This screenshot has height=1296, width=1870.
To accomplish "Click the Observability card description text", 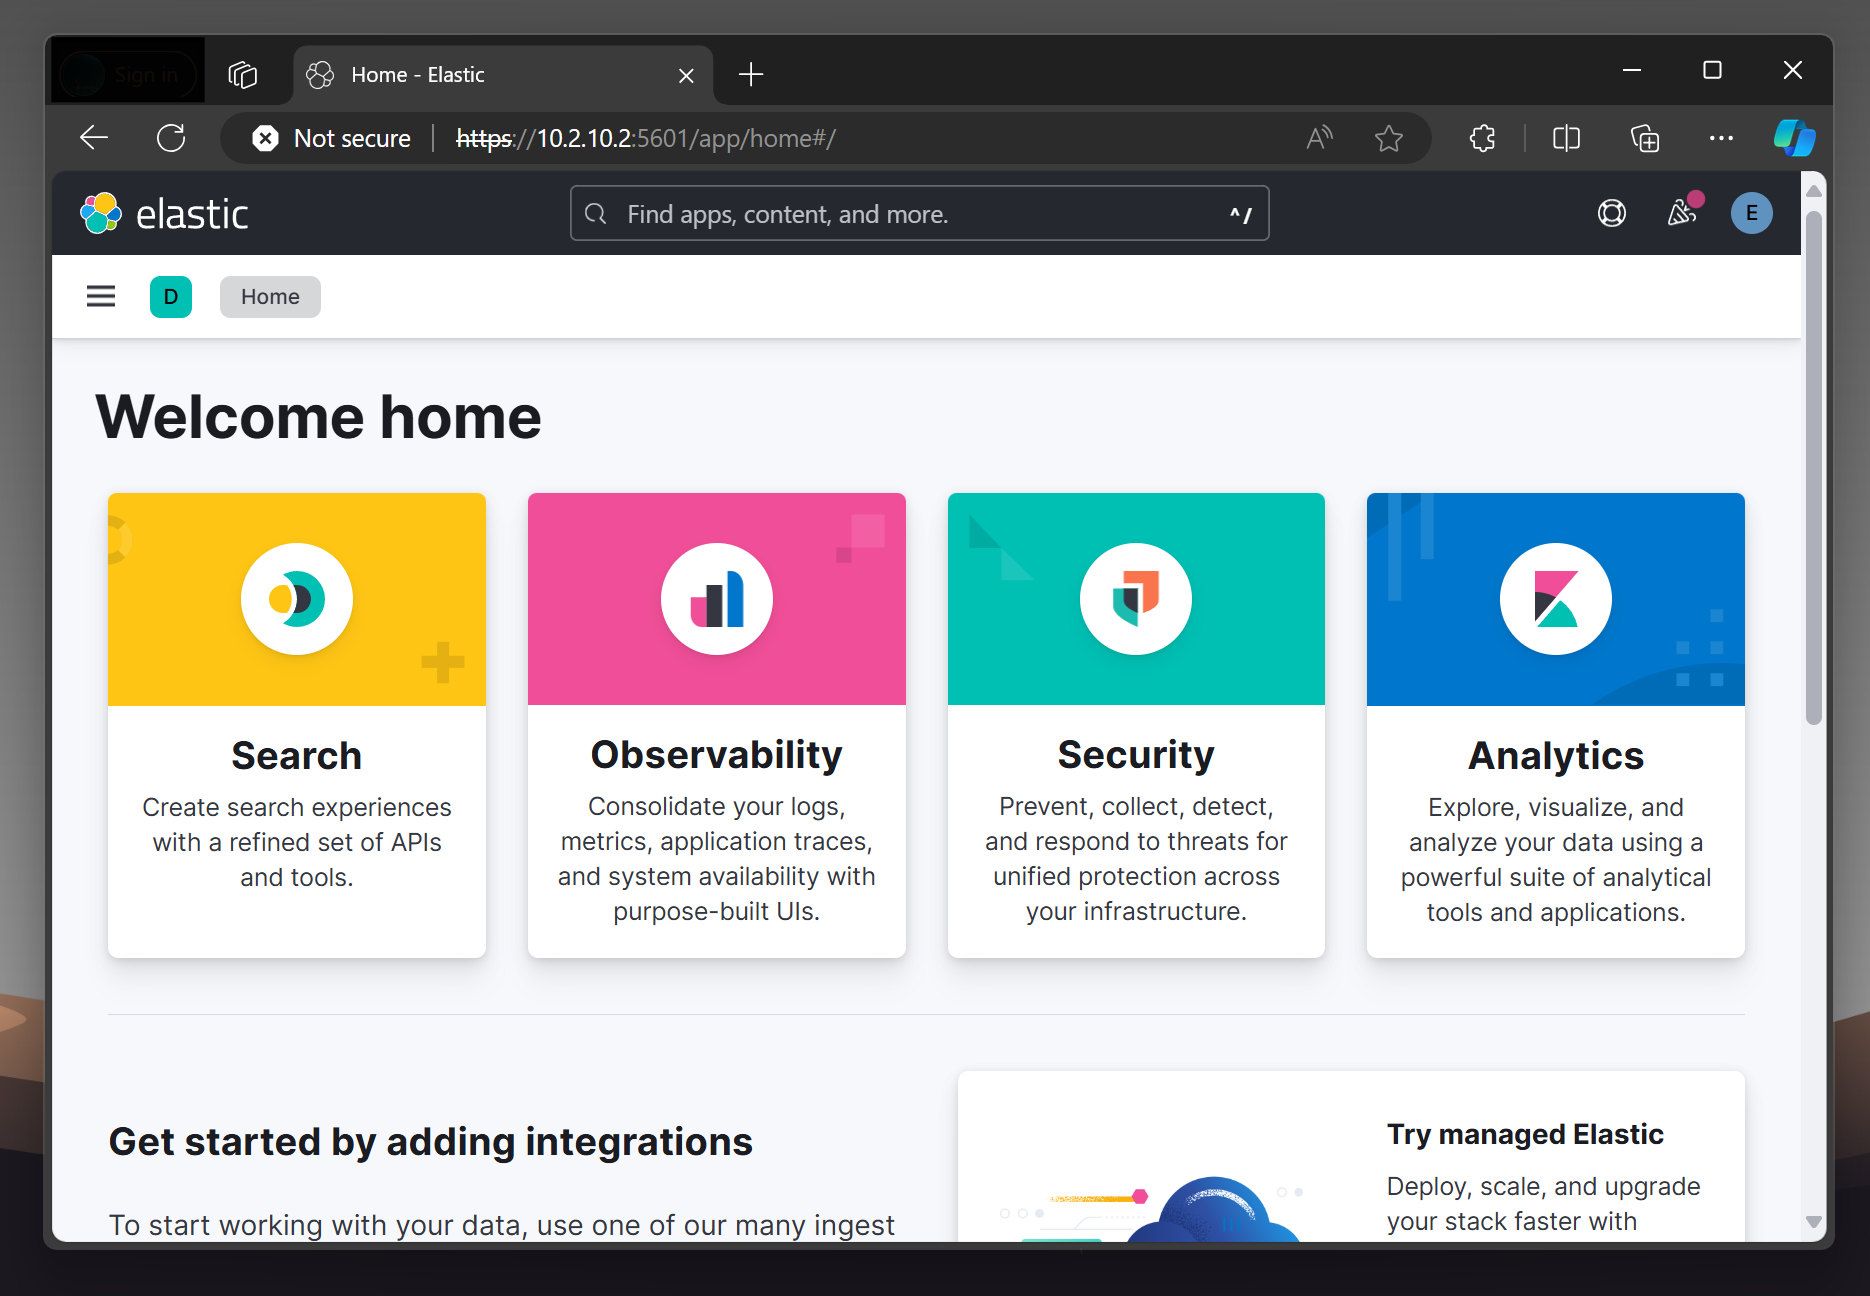I will point(717,859).
